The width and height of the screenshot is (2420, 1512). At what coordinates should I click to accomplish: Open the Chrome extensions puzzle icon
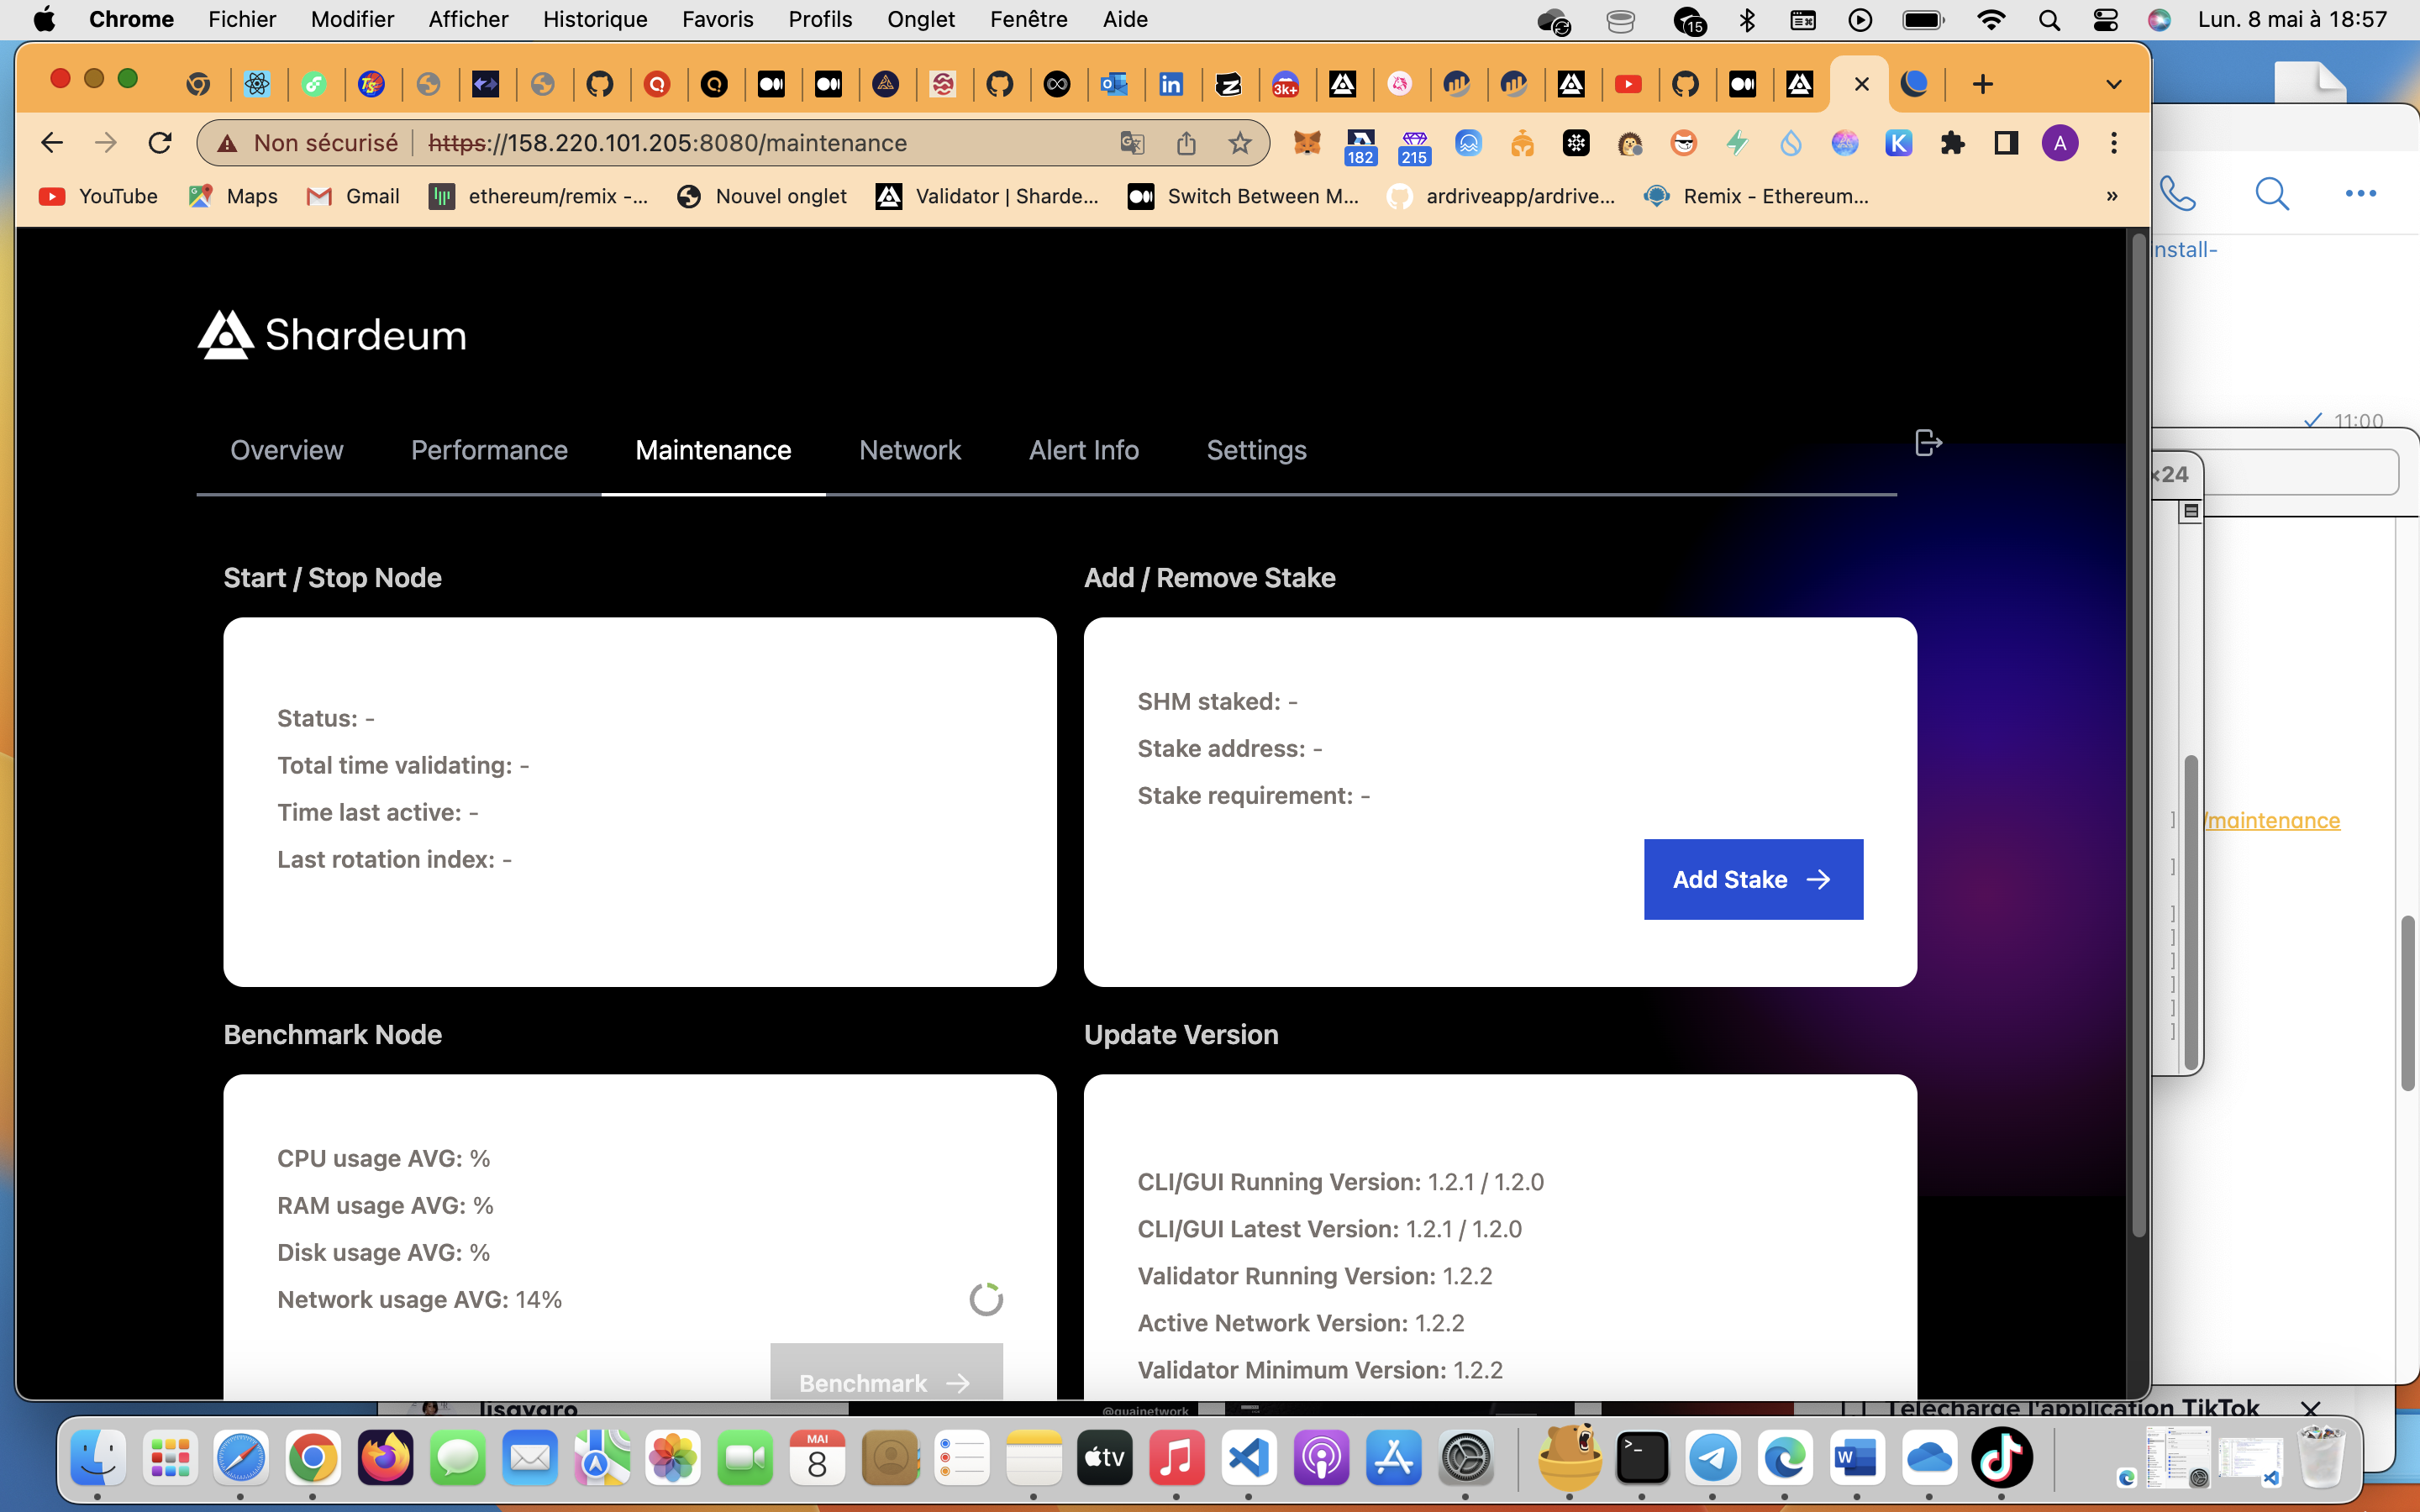[x=1954, y=143]
